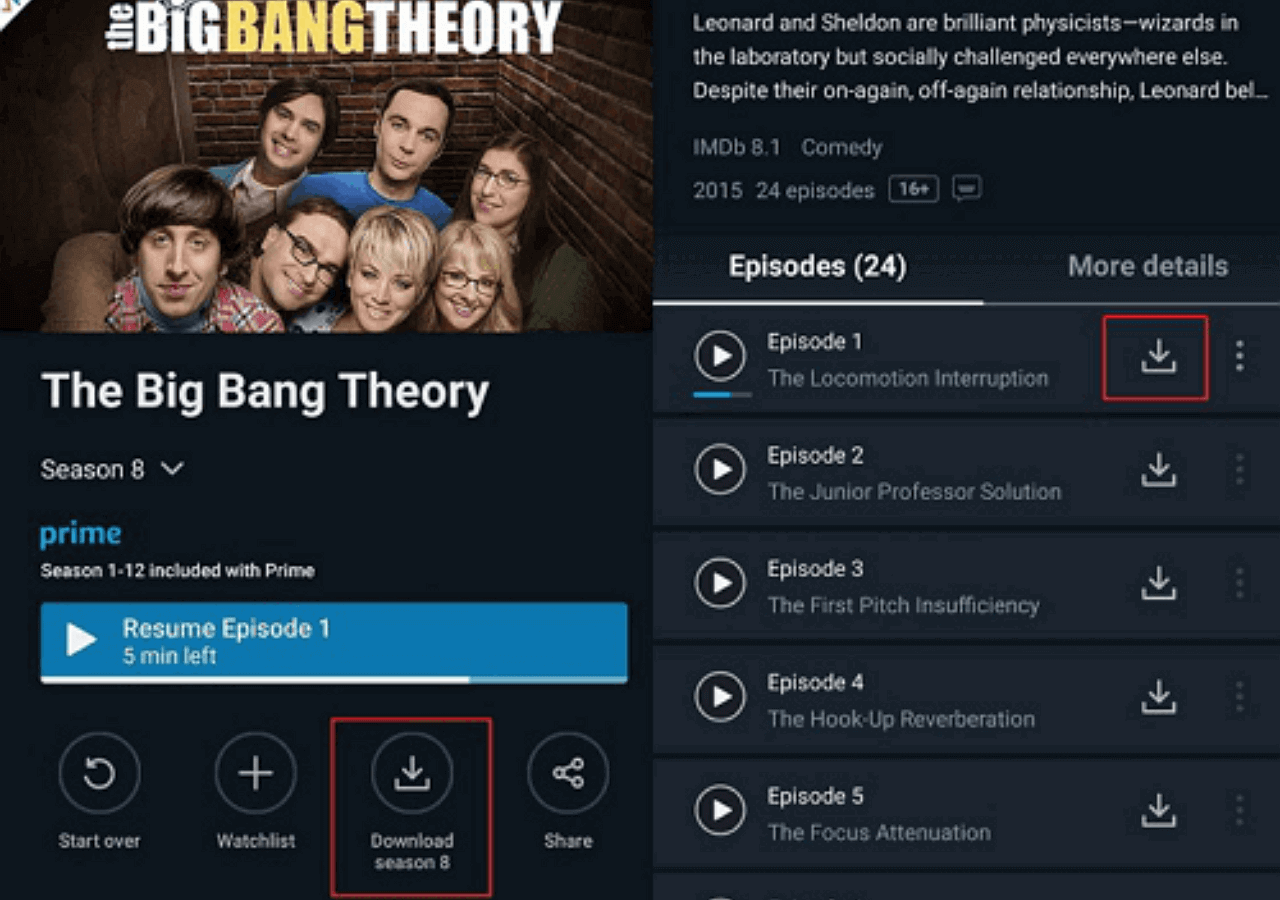The width and height of the screenshot is (1280, 900).
Task: Tap the Big Bang Theory poster image
Action: coord(326,165)
